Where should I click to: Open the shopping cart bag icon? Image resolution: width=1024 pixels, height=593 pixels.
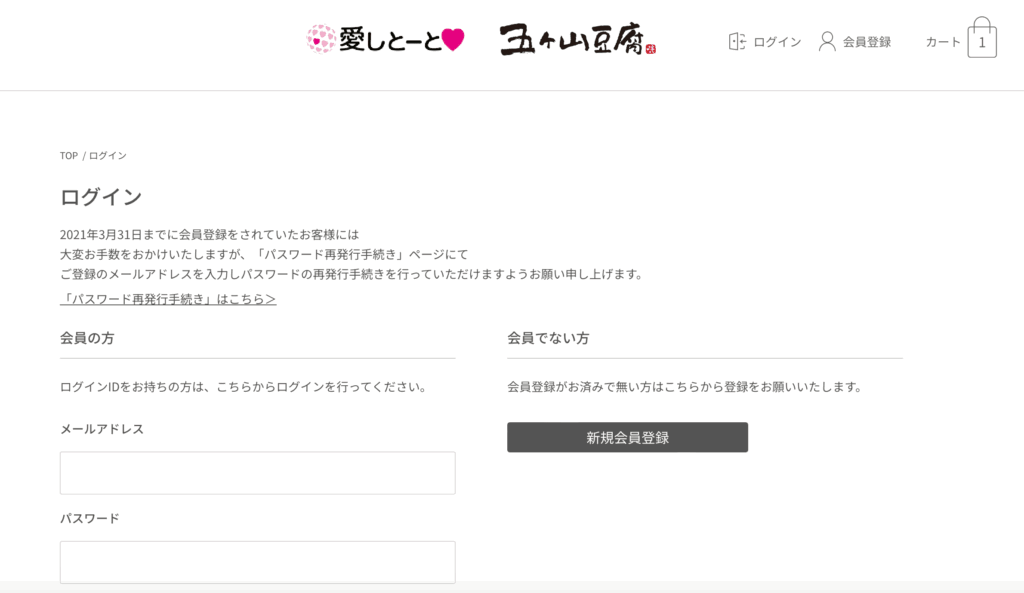point(982,38)
